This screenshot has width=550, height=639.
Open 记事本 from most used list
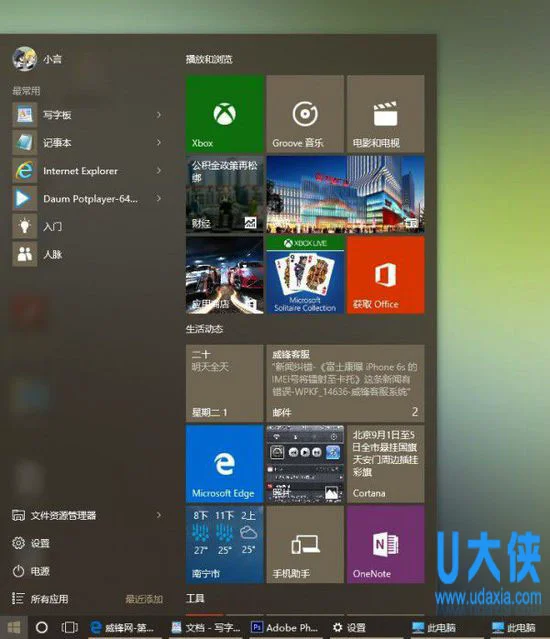[90, 143]
